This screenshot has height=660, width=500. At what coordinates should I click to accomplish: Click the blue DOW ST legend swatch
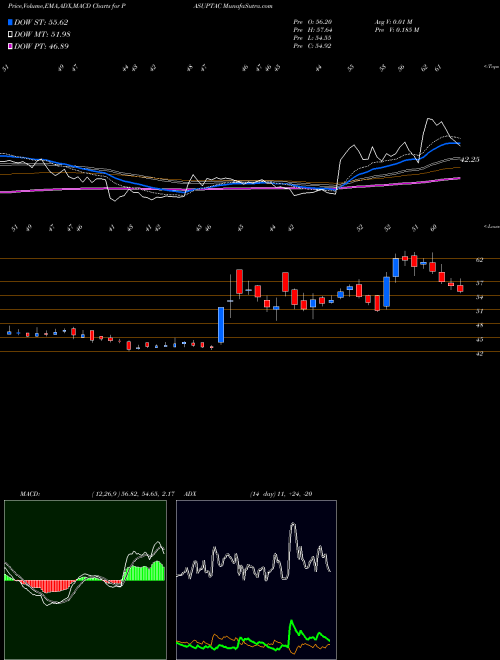[11, 22]
